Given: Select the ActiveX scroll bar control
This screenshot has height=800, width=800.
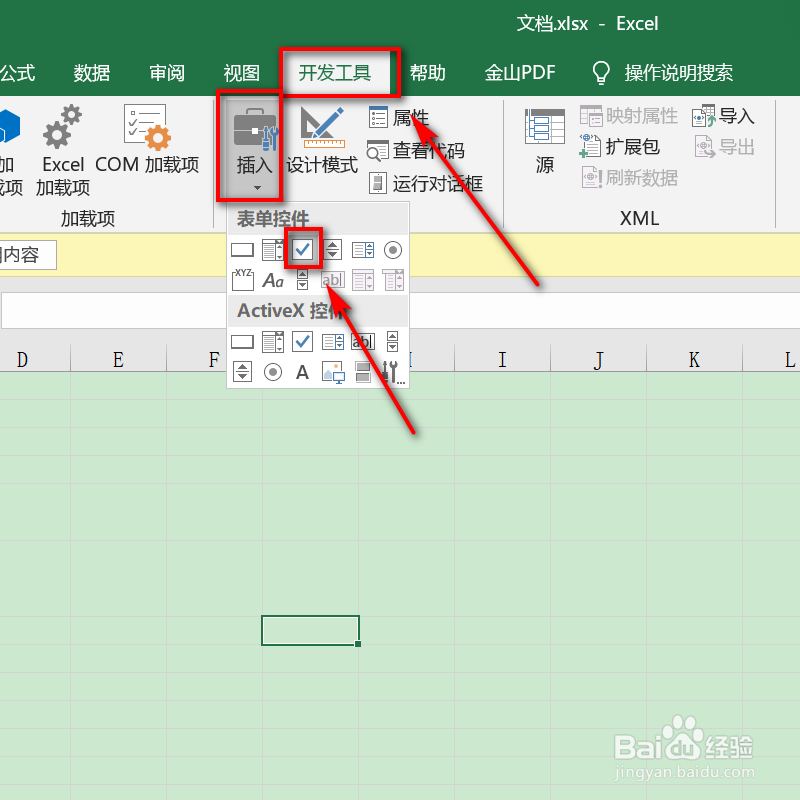Looking at the screenshot, I should pos(241,372).
